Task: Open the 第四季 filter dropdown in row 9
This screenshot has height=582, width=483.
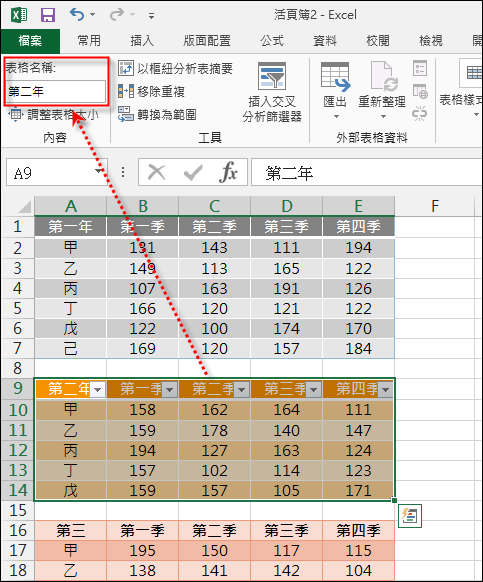Action: click(x=386, y=390)
